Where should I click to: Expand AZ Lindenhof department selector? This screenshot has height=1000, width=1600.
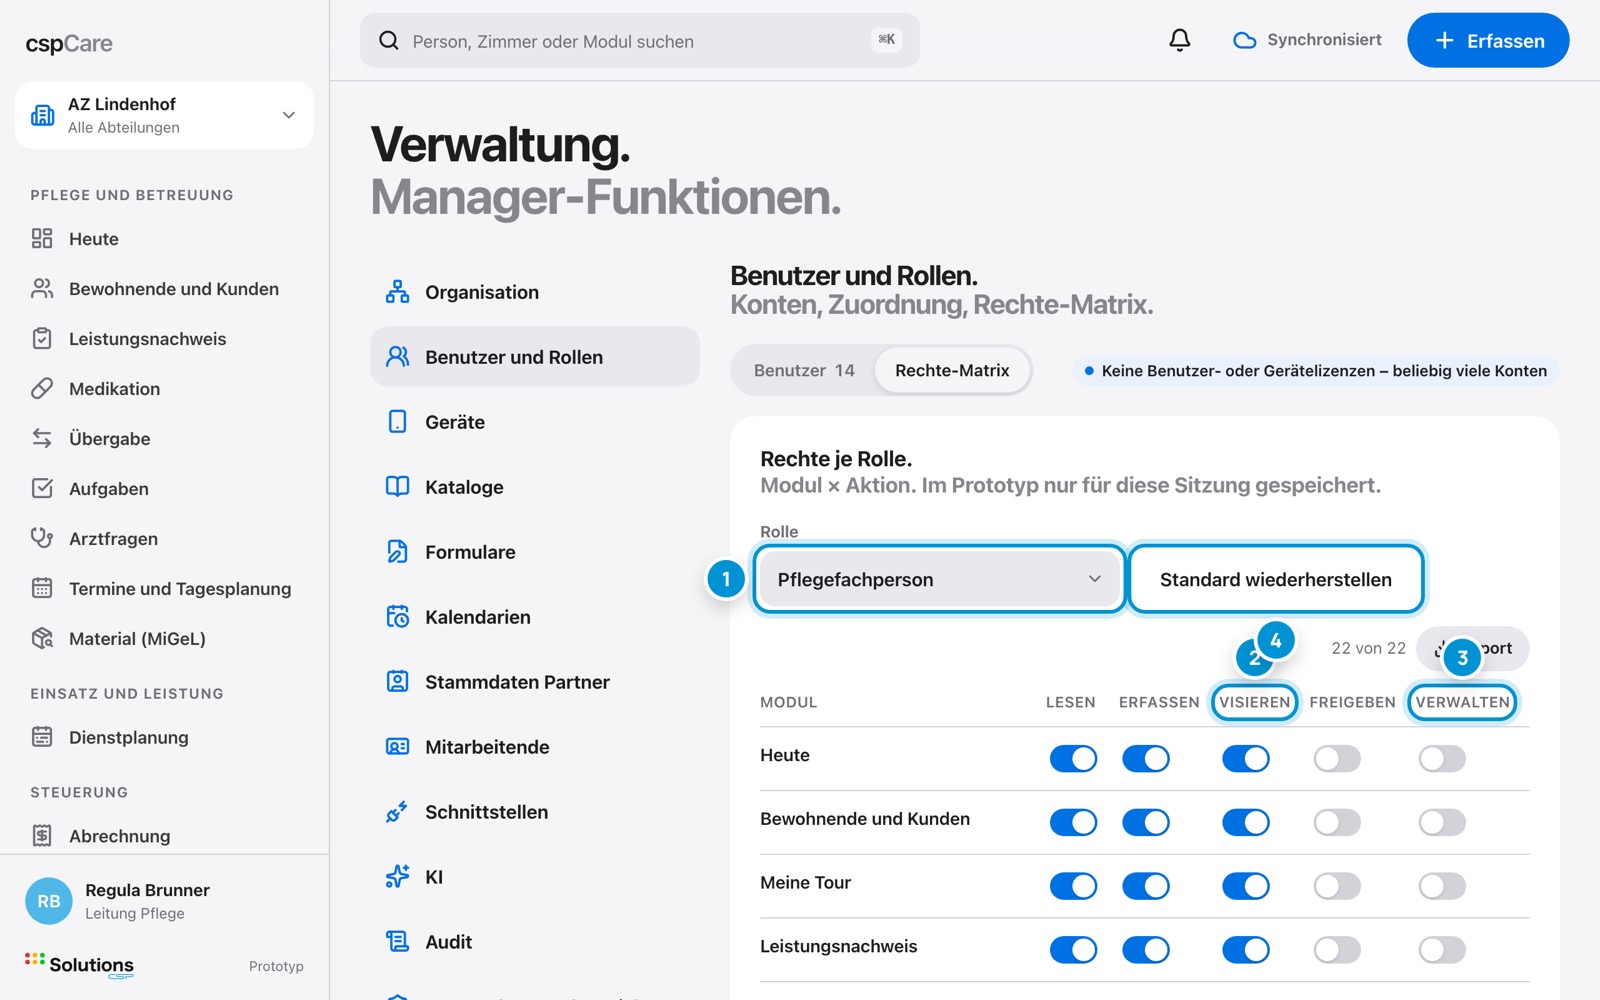tap(164, 115)
